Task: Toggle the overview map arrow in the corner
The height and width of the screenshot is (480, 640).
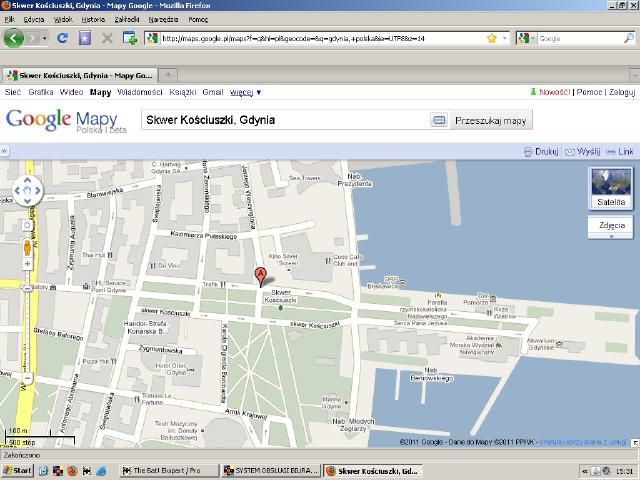Action: click(635, 443)
